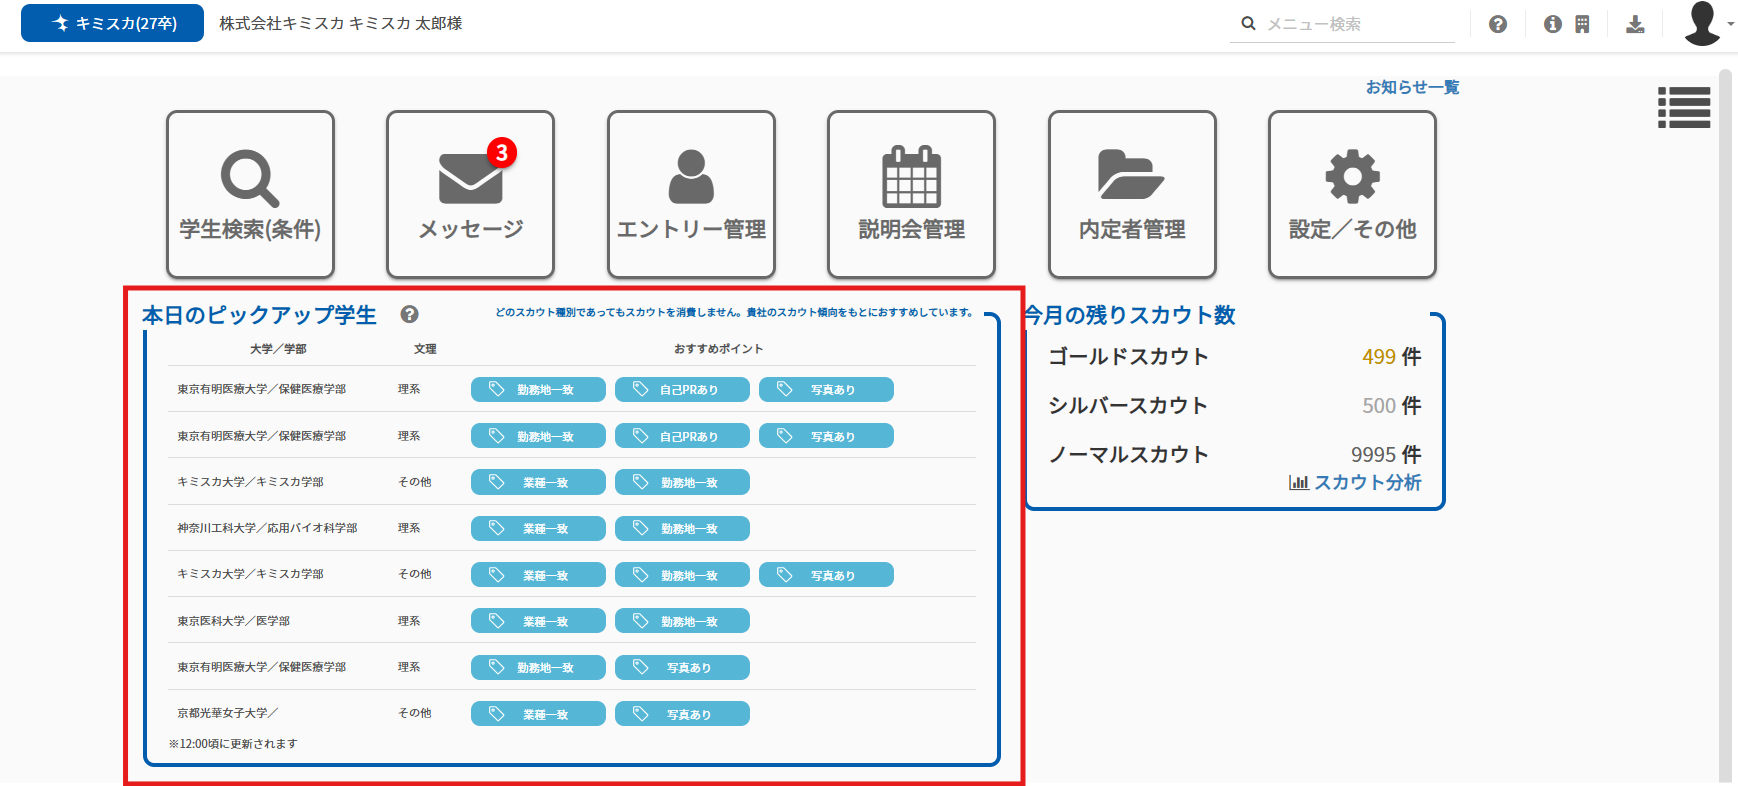Click the キミスカ(27卒) button
Image resolution: width=1738 pixels, height=786 pixels.
112,23
